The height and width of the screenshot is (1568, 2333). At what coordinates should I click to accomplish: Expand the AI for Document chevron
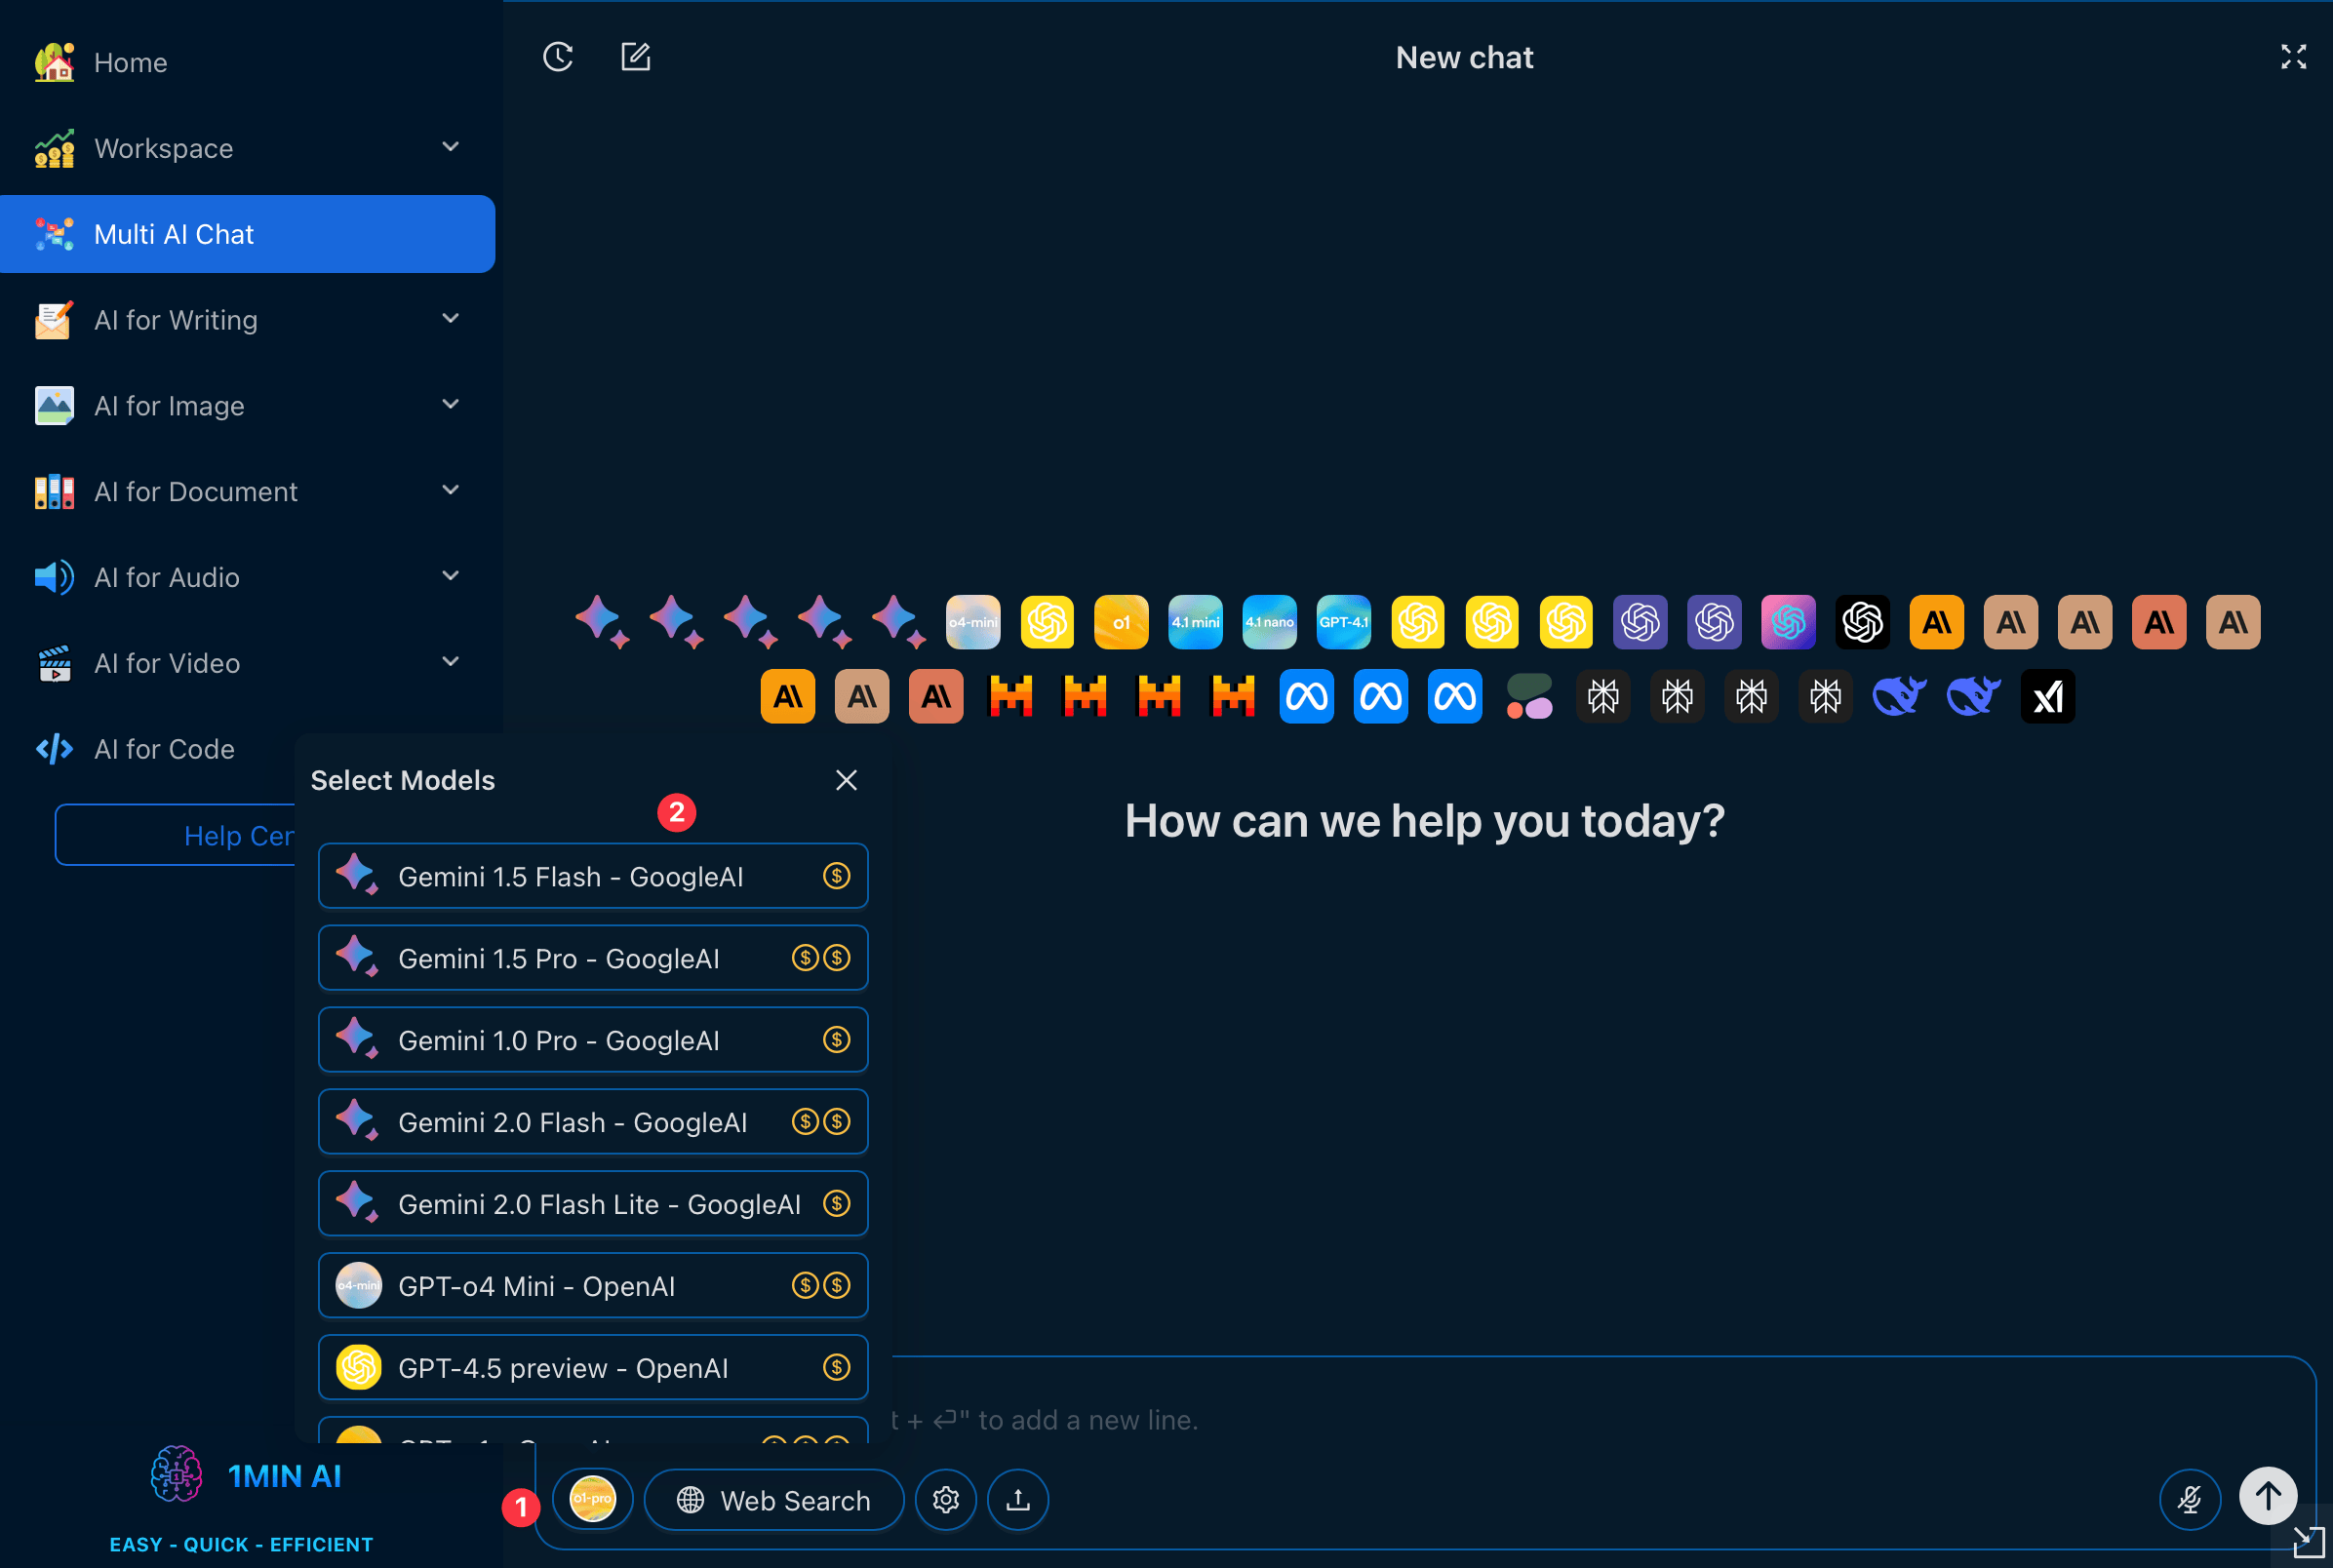point(451,491)
